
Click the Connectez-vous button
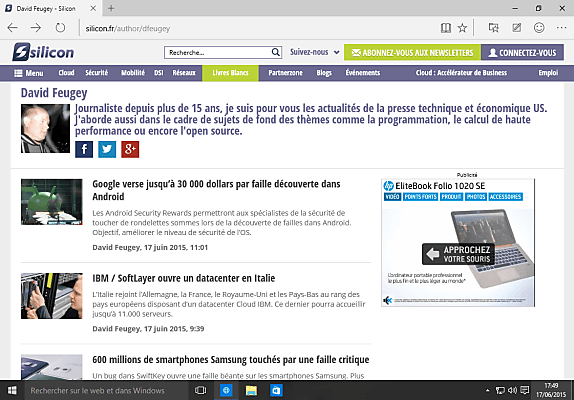coord(522,53)
